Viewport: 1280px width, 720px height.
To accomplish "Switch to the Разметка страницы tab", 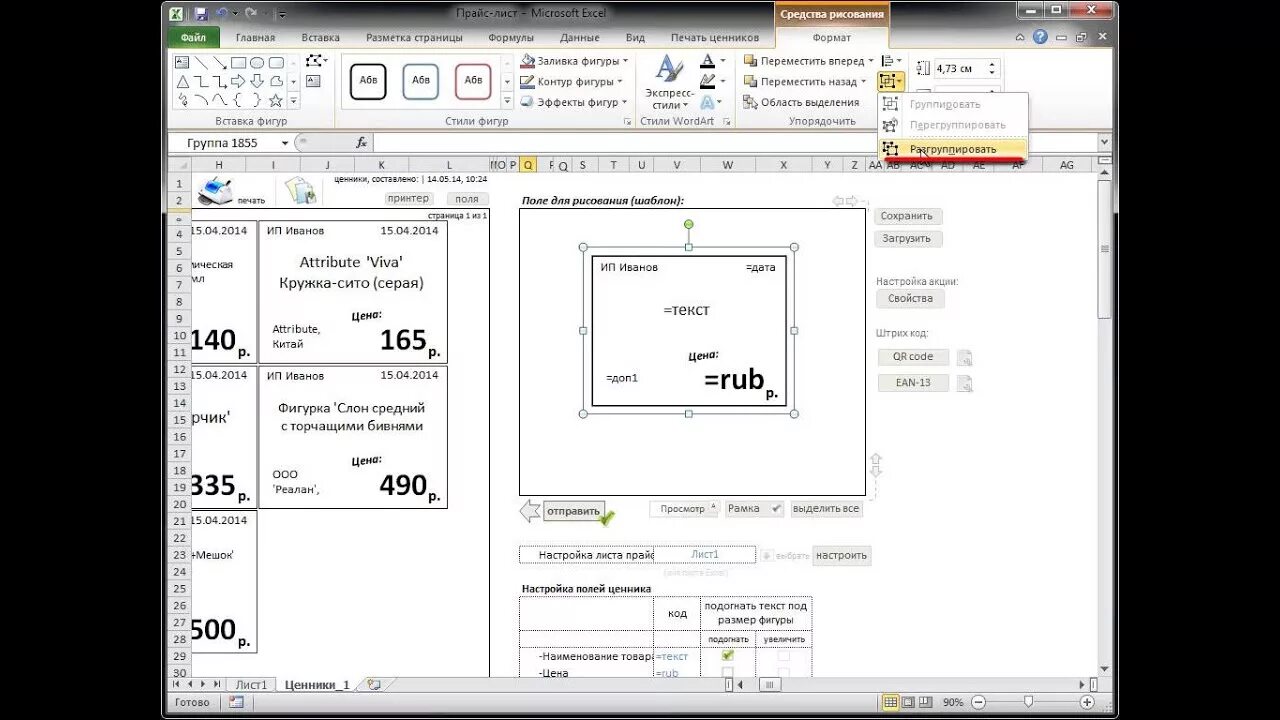I will click(x=414, y=38).
